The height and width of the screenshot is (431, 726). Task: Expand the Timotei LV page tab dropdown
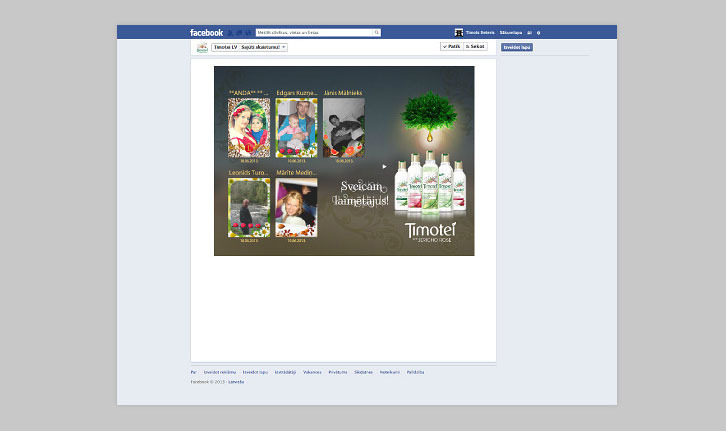[249, 47]
